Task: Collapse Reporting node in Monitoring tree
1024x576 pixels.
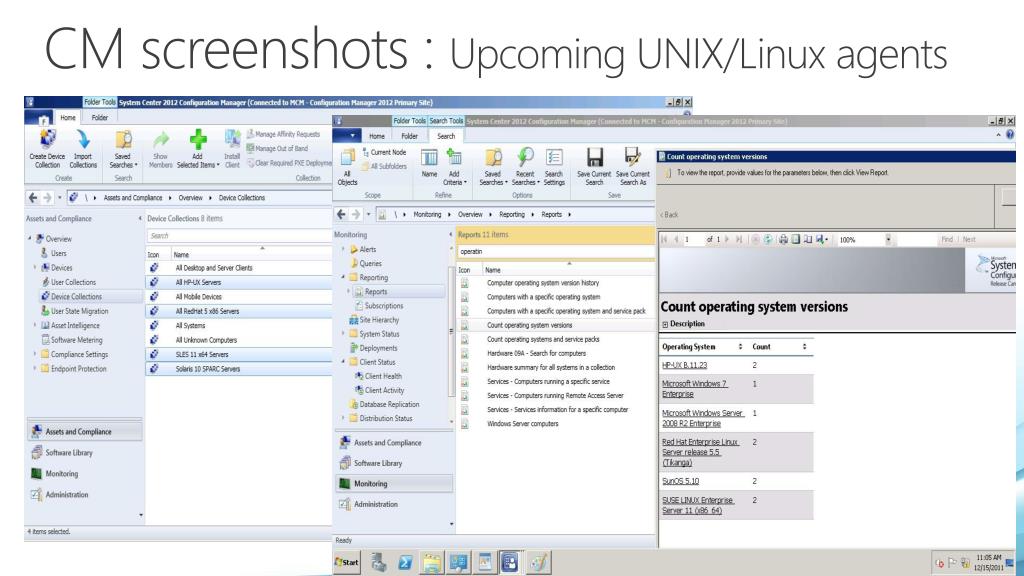Action: pyautogui.click(x=344, y=278)
